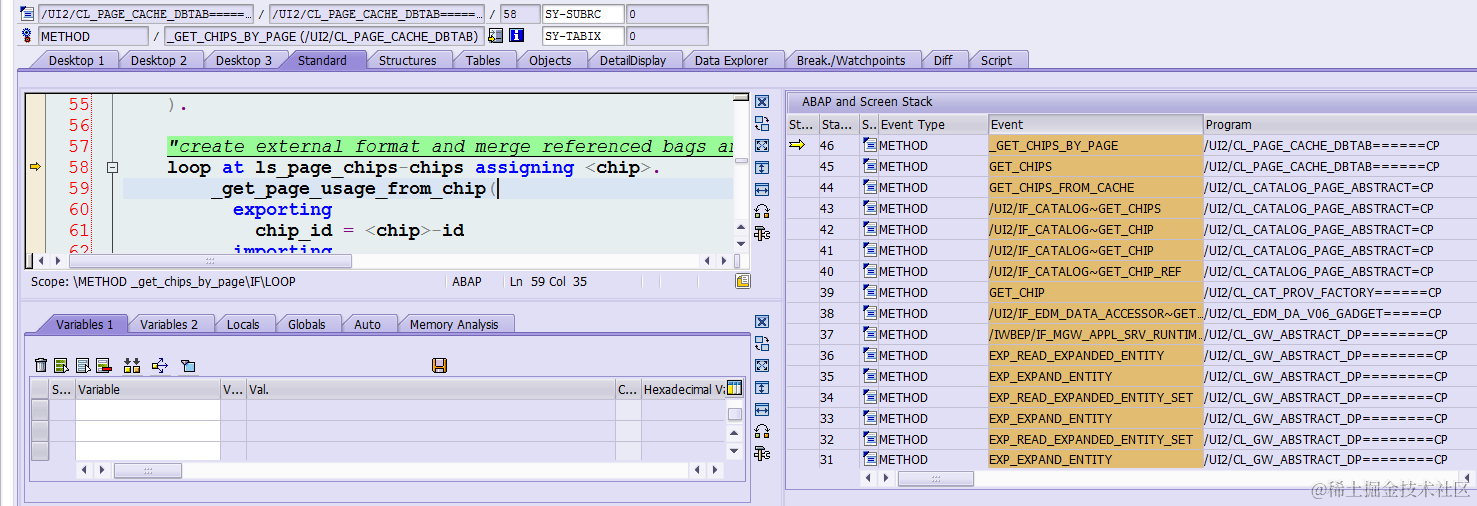Screen dimensions: 1477x506
Task: Click the Program column header in stack
Action: 1338,125
